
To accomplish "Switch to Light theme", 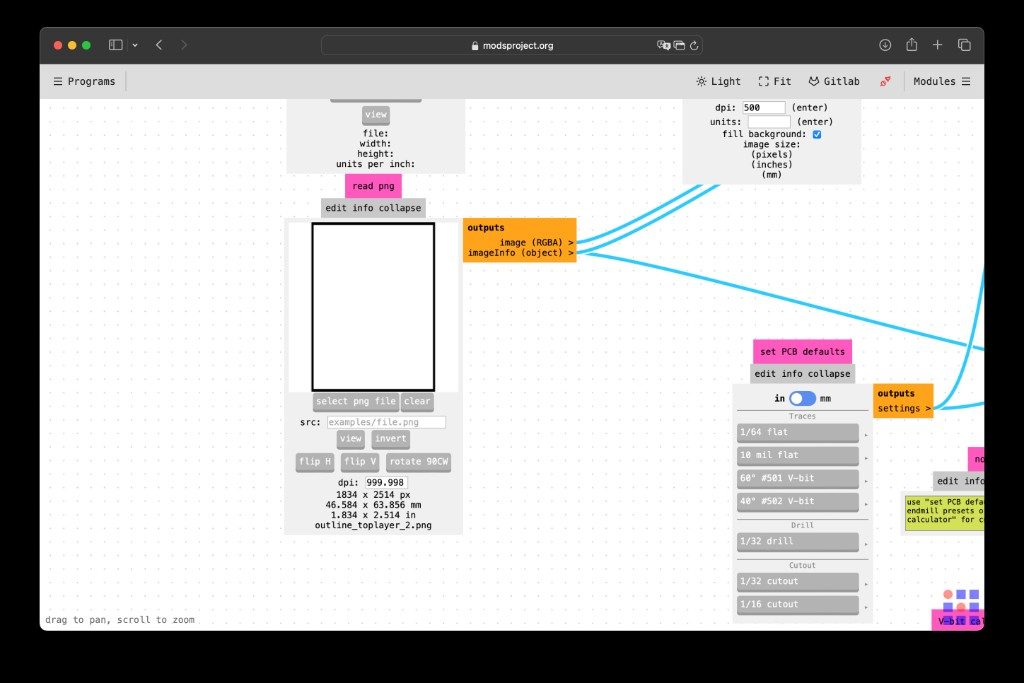I will point(718,82).
